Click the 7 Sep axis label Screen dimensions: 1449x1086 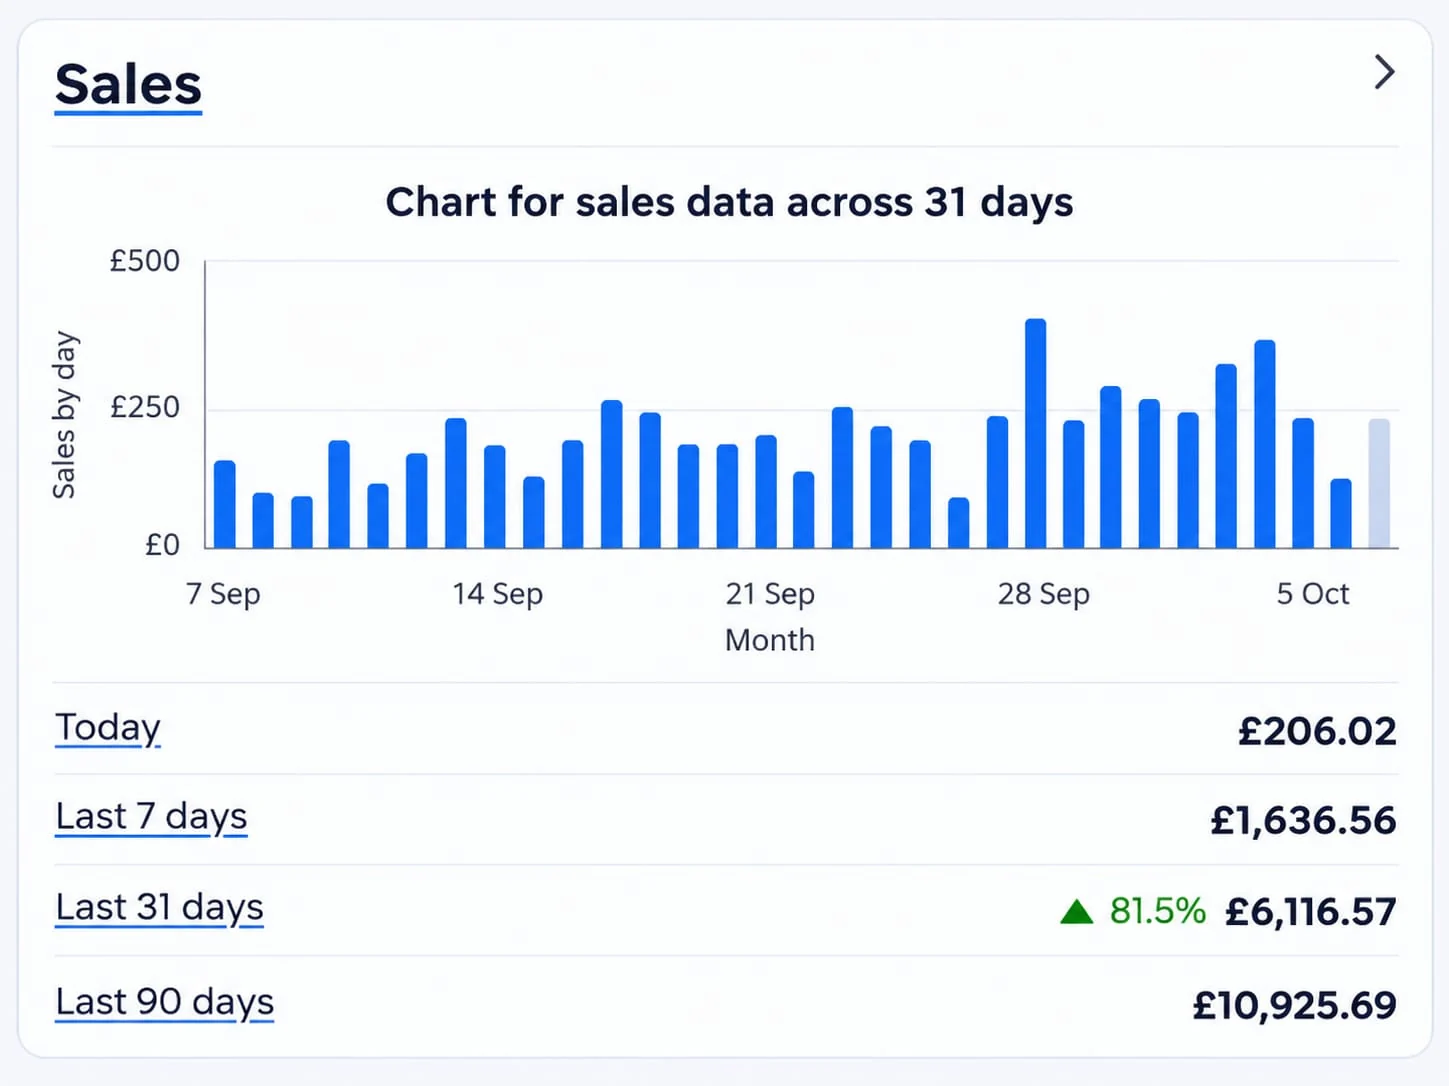tap(223, 594)
